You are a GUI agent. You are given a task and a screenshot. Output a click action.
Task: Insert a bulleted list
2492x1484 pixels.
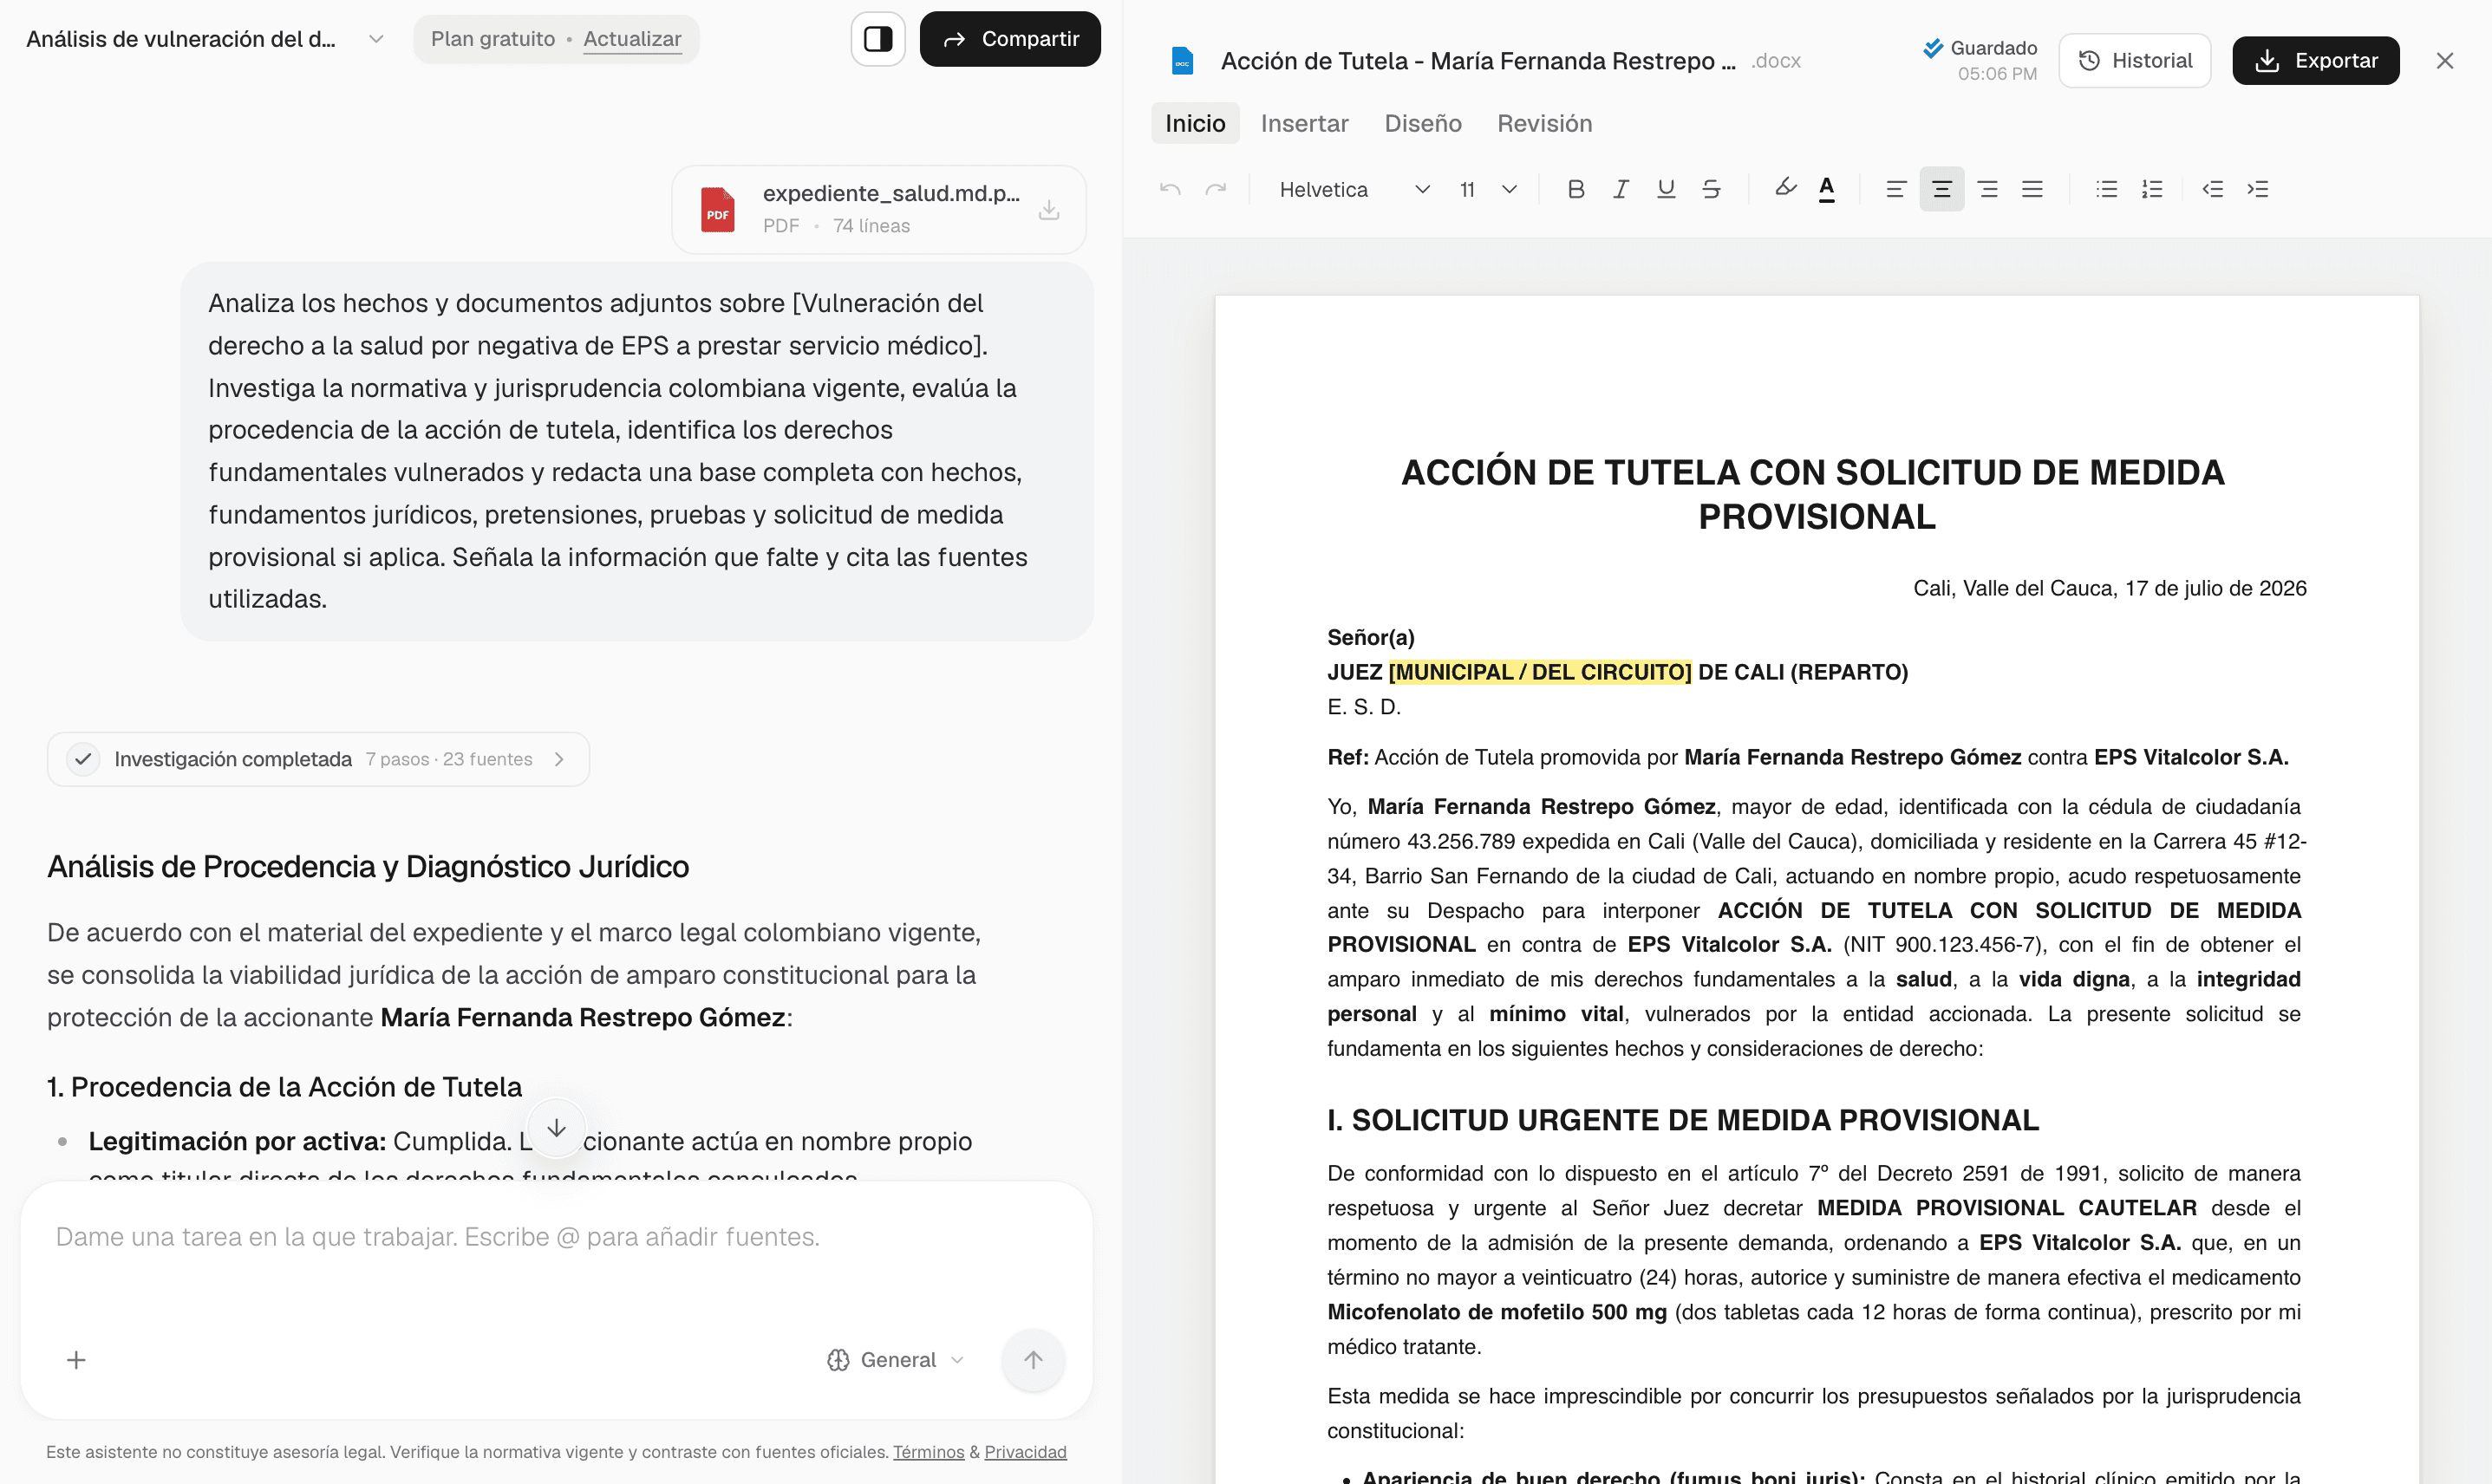(x=2107, y=189)
